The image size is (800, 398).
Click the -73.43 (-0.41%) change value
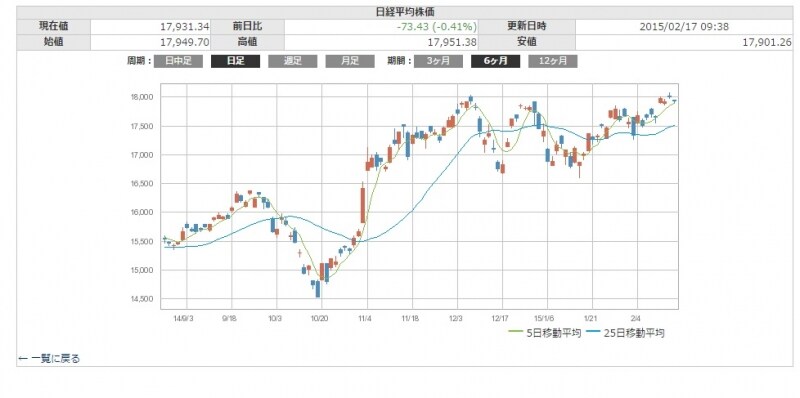pyautogui.click(x=437, y=27)
